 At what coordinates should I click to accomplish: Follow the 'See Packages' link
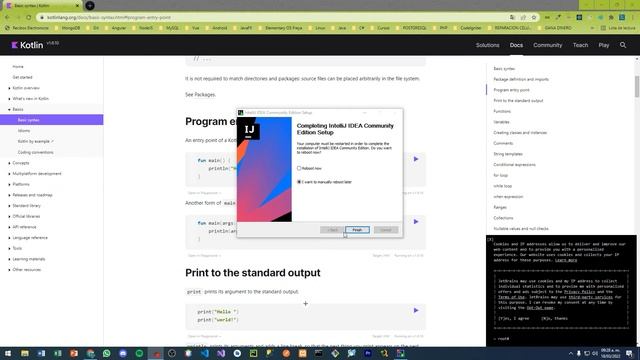click(x=204, y=95)
